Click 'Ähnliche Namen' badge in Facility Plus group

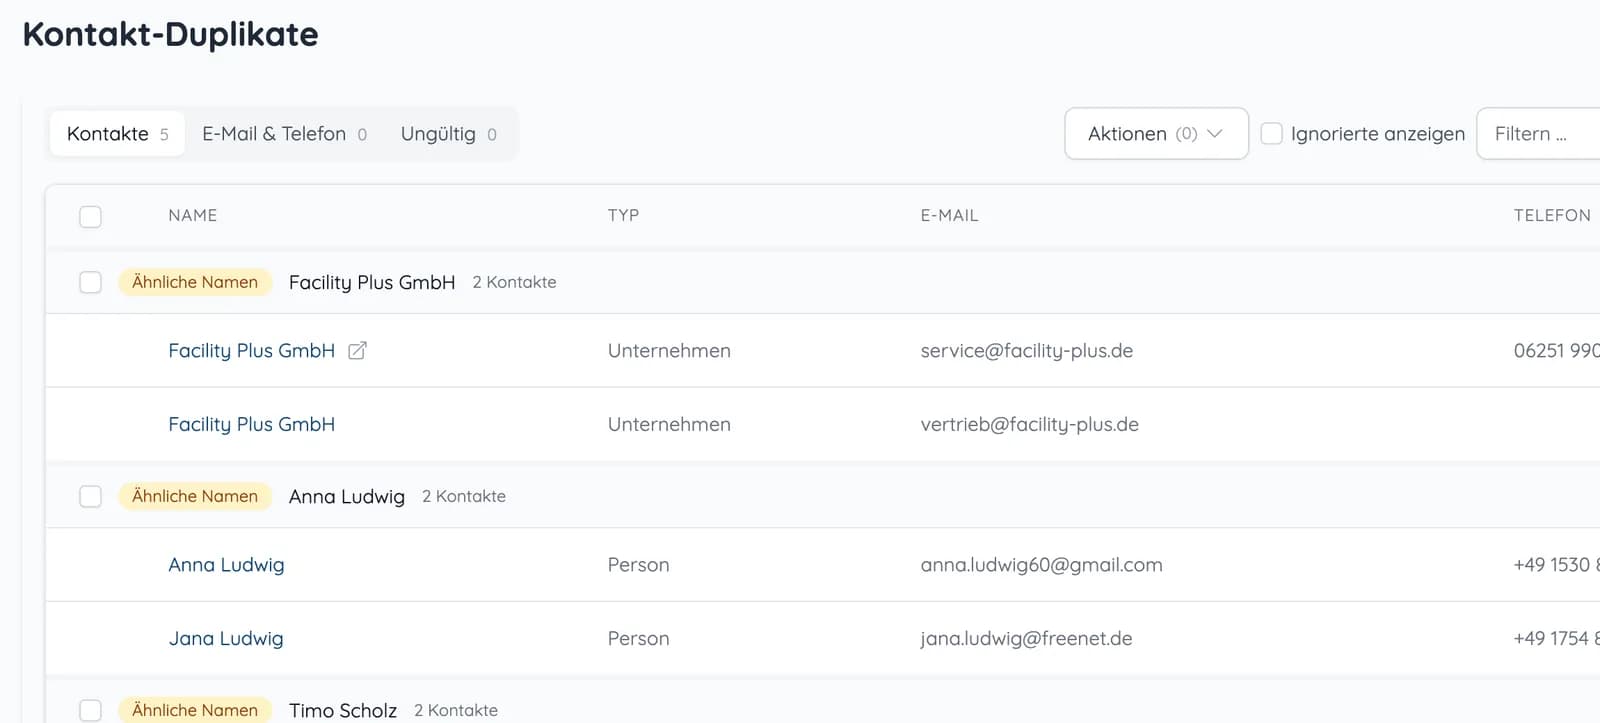tap(195, 282)
